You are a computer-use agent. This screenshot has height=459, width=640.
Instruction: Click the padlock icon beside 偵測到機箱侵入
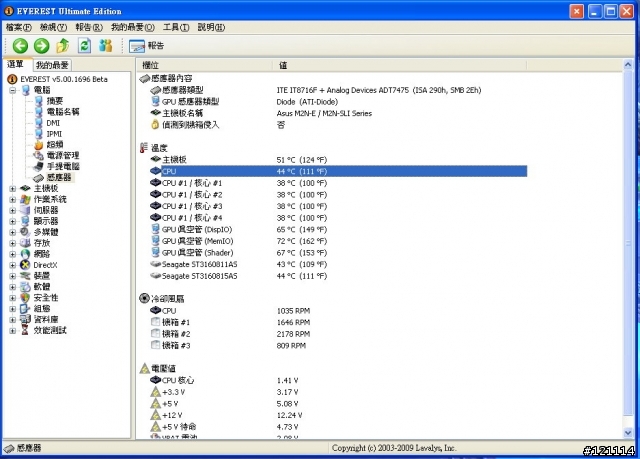pos(155,125)
